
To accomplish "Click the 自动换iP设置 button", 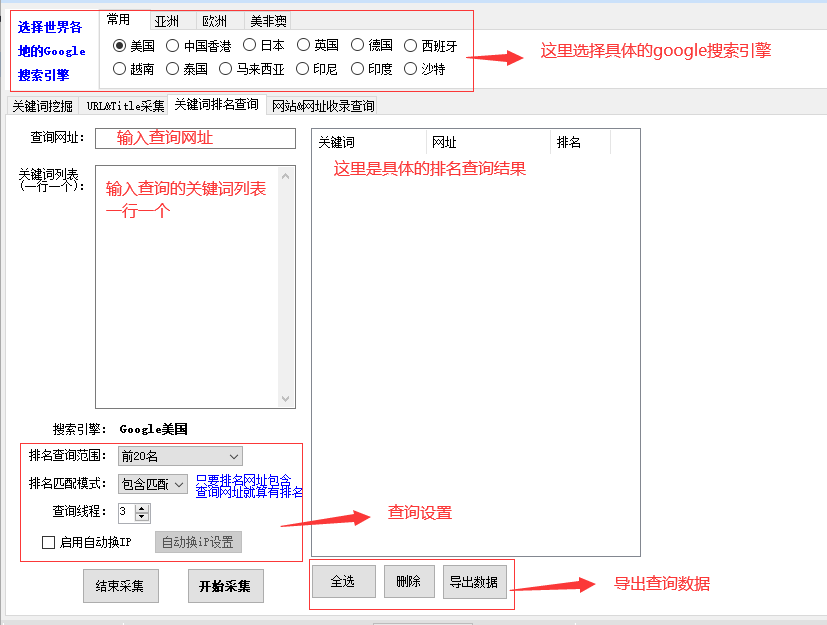I will pos(198,542).
